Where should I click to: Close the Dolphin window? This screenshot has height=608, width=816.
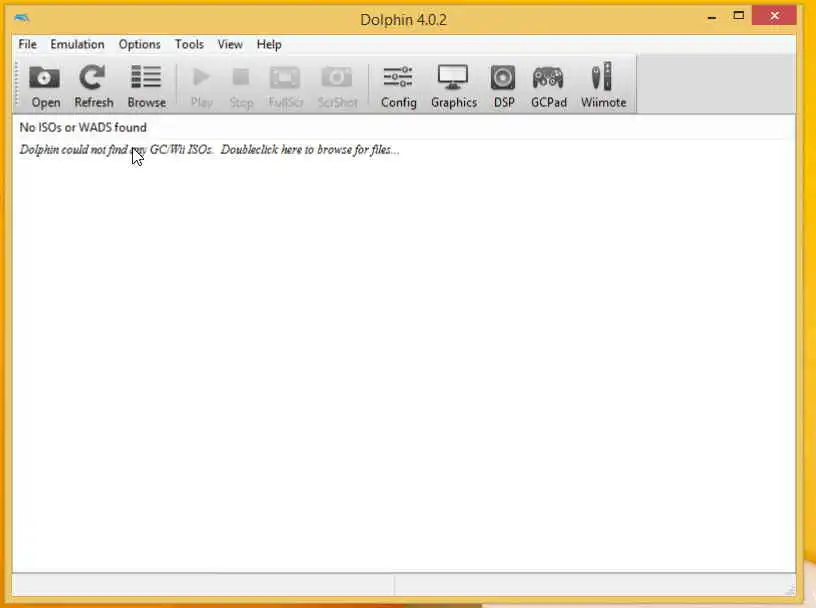click(774, 16)
